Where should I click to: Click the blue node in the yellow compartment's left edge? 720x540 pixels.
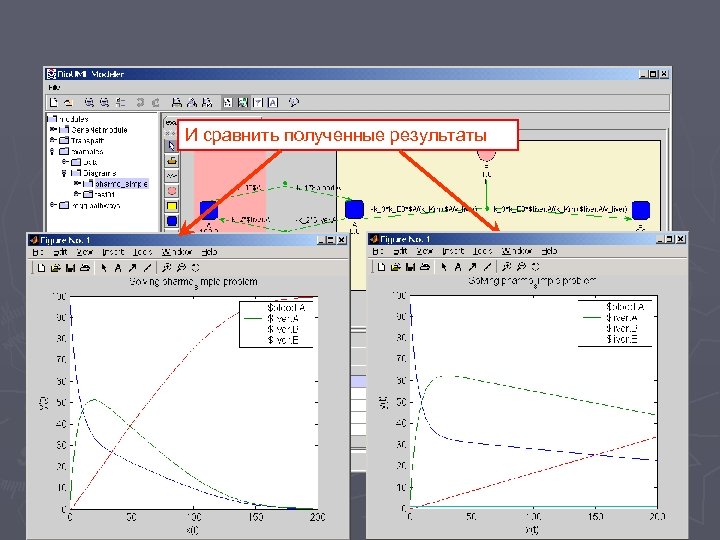(354, 209)
